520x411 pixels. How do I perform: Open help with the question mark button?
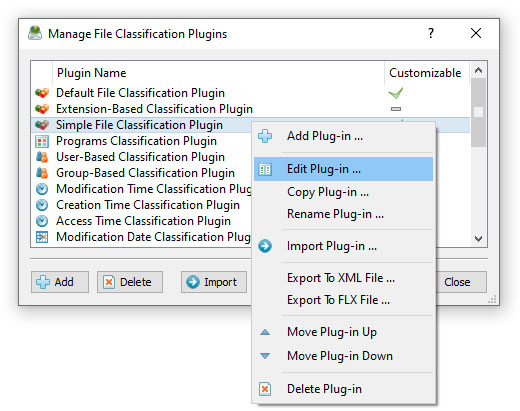(431, 33)
